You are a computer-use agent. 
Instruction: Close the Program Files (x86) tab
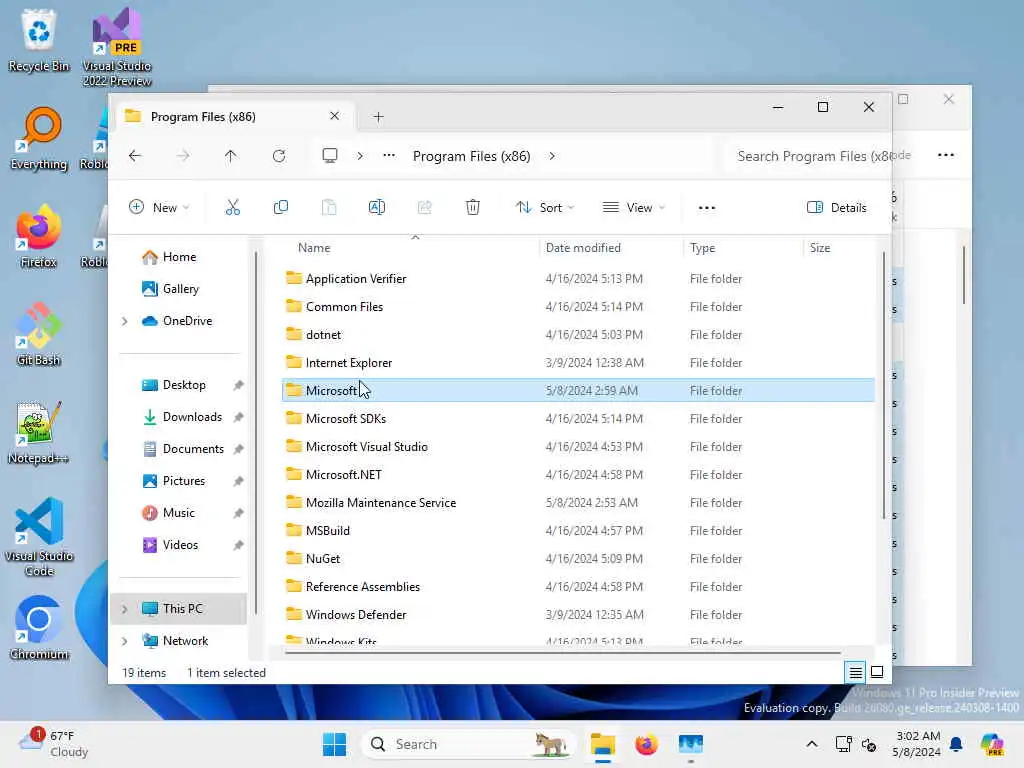coord(334,116)
